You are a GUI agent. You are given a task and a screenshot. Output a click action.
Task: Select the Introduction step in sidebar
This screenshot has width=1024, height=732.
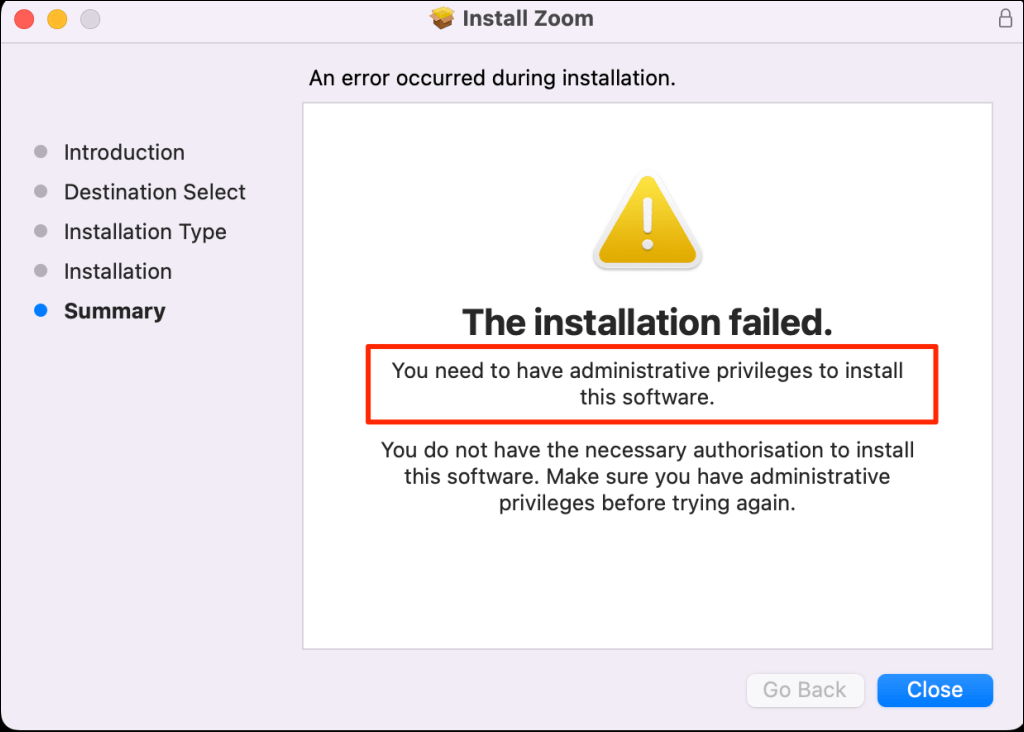124,152
